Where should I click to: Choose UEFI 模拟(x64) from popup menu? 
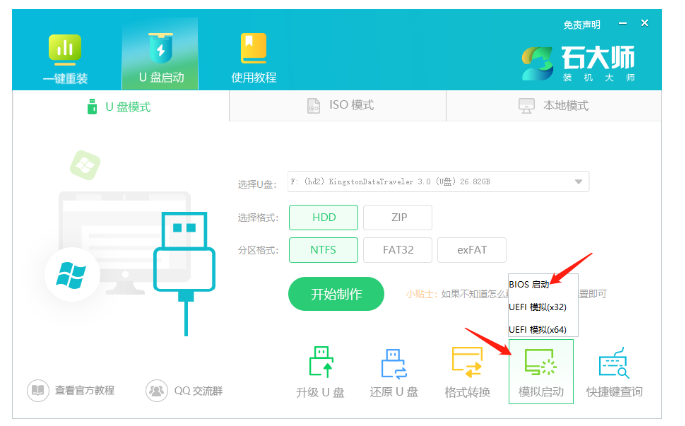tap(537, 328)
